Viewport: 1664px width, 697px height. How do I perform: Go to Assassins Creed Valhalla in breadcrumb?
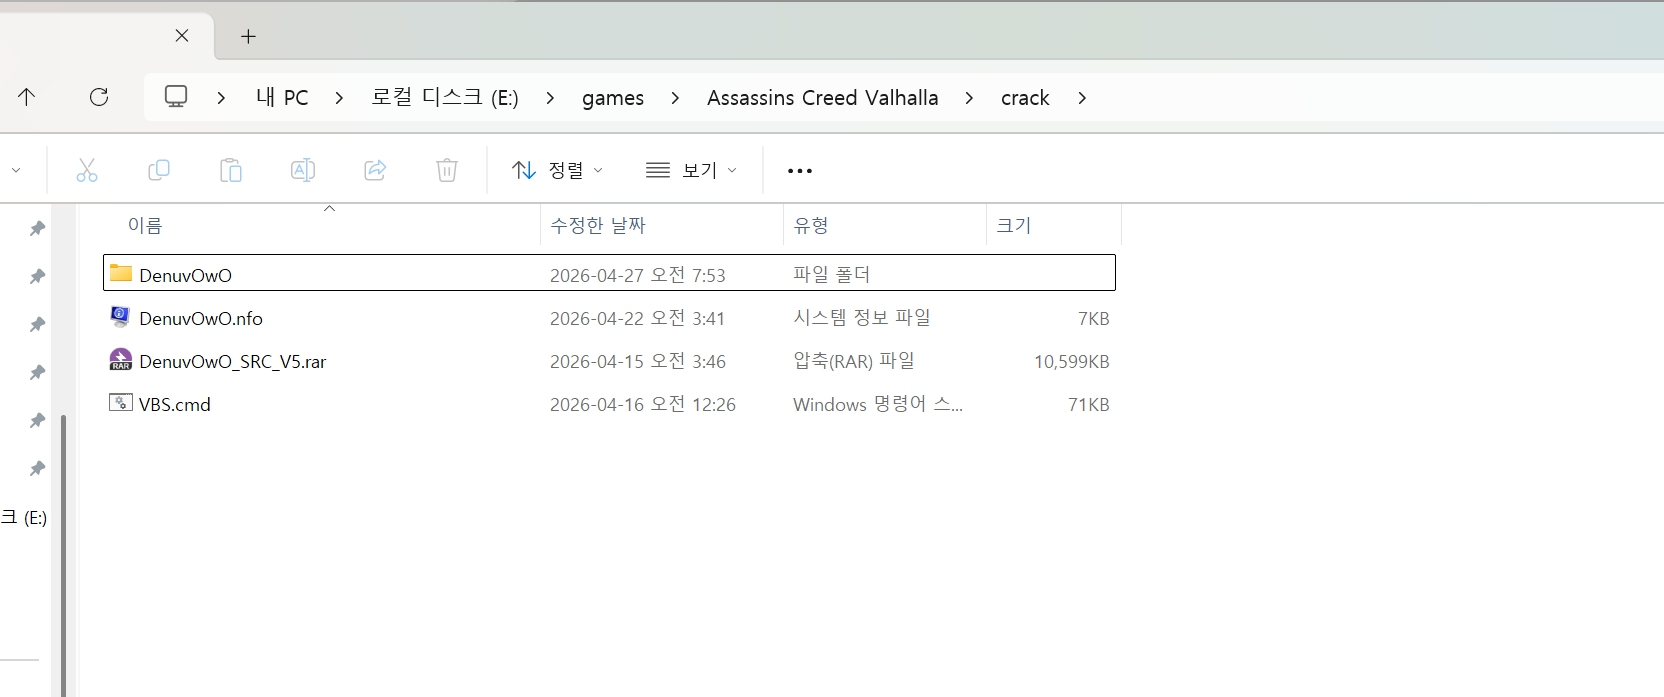coord(822,98)
